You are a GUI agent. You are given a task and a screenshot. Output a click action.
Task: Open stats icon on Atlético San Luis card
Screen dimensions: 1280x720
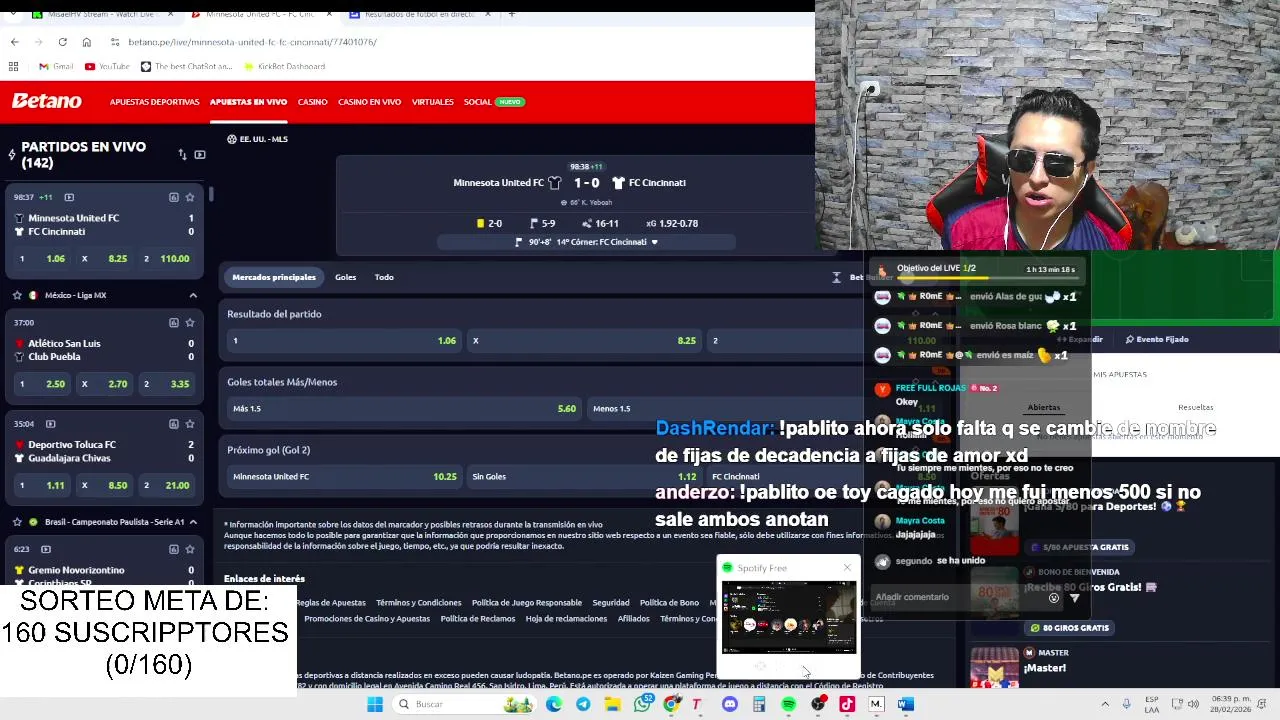[173, 323]
